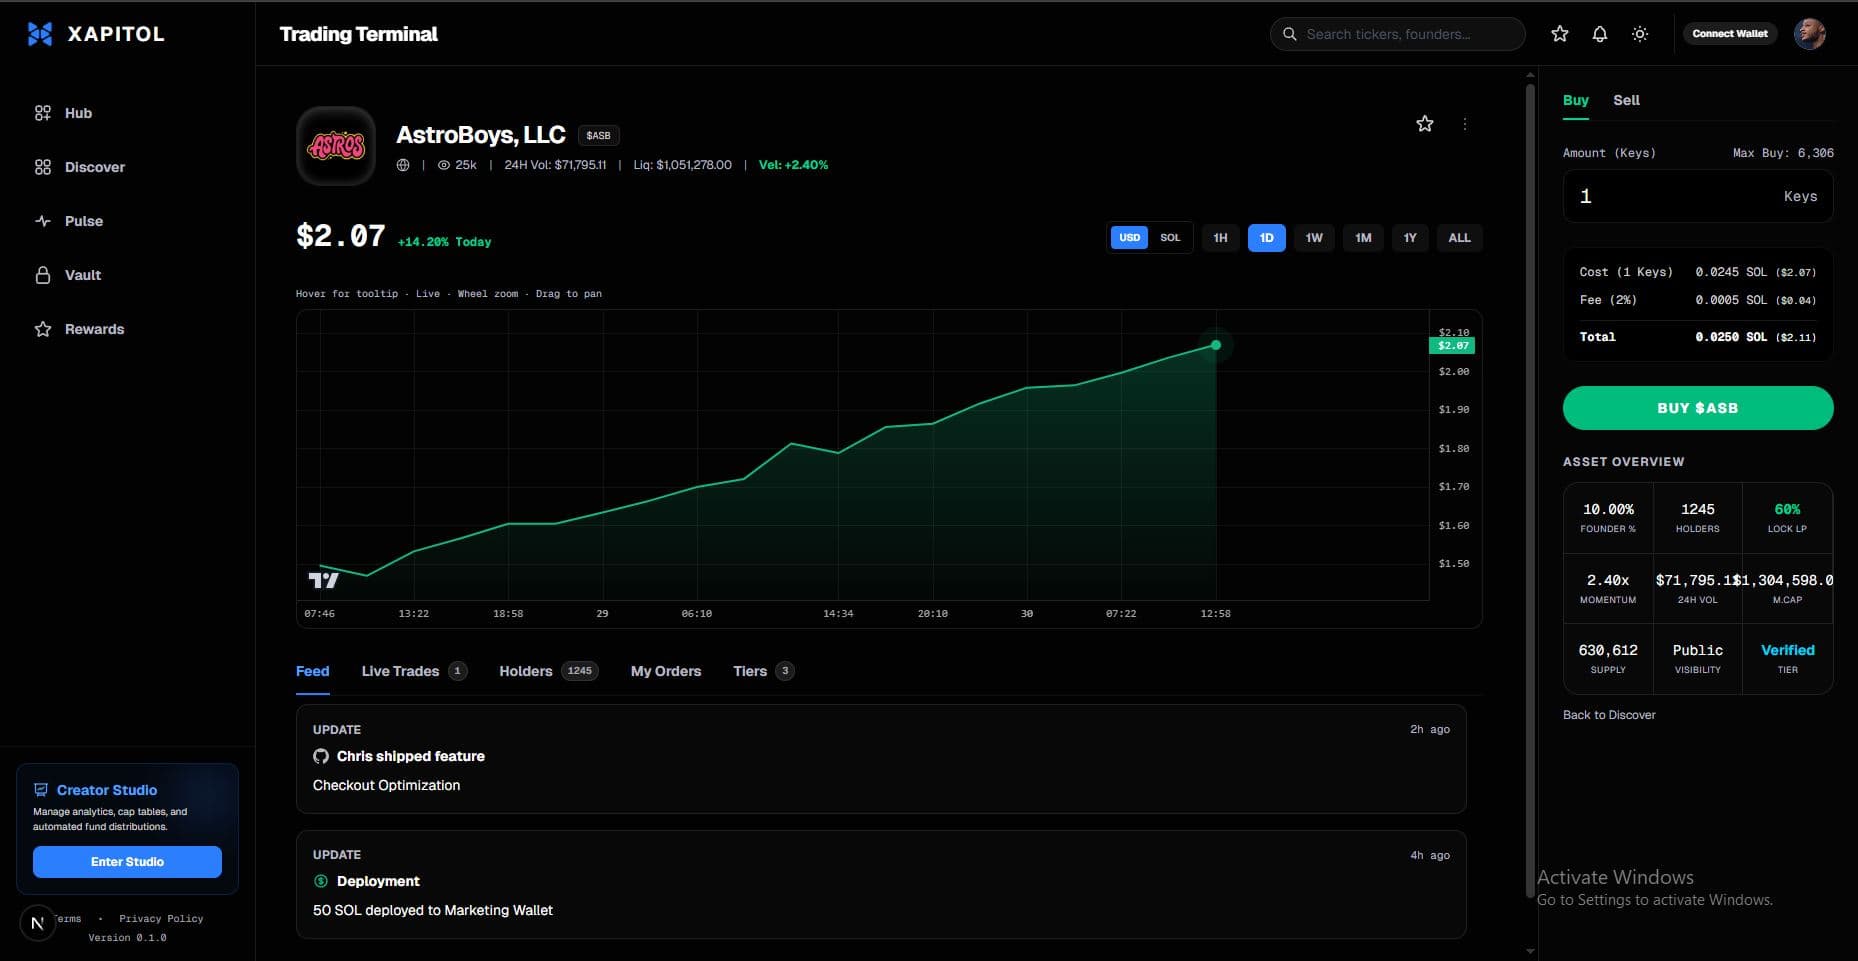Star AstroBoys to add to watchlist
This screenshot has height=961, width=1858.
(x=1425, y=124)
